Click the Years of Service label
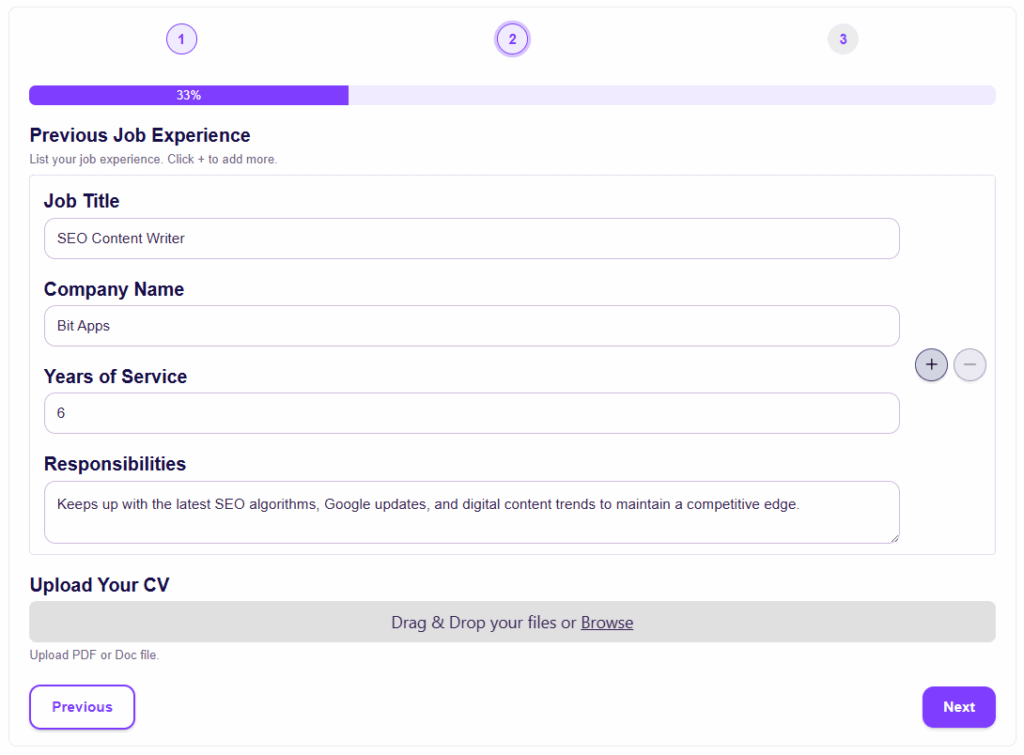1024x755 pixels. coord(115,377)
